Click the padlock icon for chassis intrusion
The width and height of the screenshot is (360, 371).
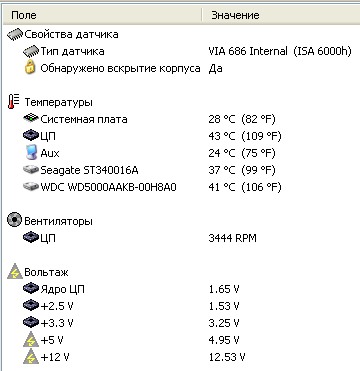[x=30, y=68]
